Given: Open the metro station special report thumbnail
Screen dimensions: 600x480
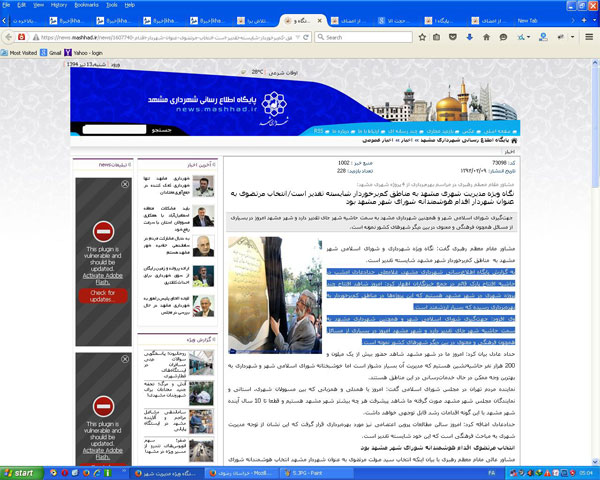Looking at the screenshot, I should [201, 363].
